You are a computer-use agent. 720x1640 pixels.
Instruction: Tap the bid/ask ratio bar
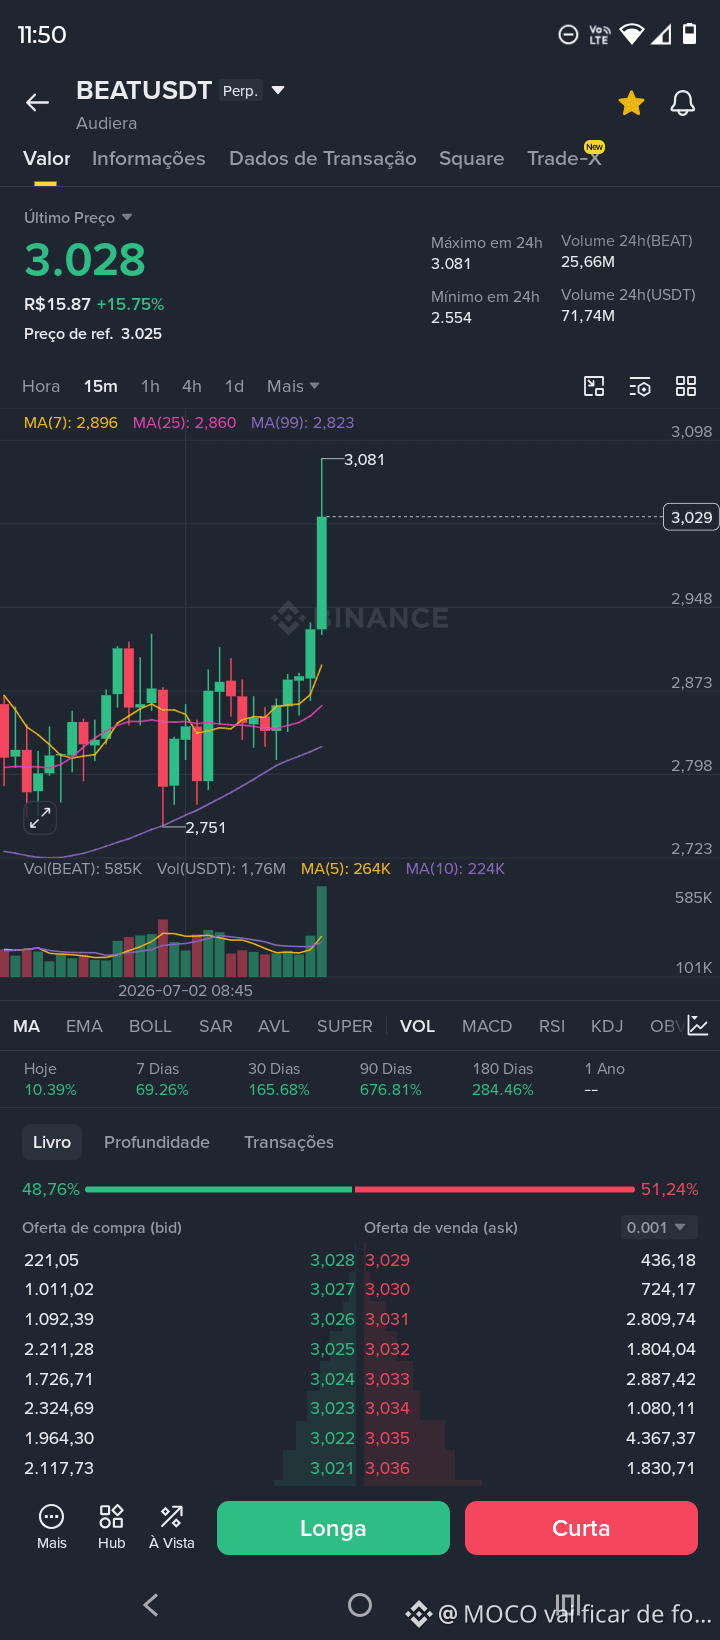[360, 1189]
